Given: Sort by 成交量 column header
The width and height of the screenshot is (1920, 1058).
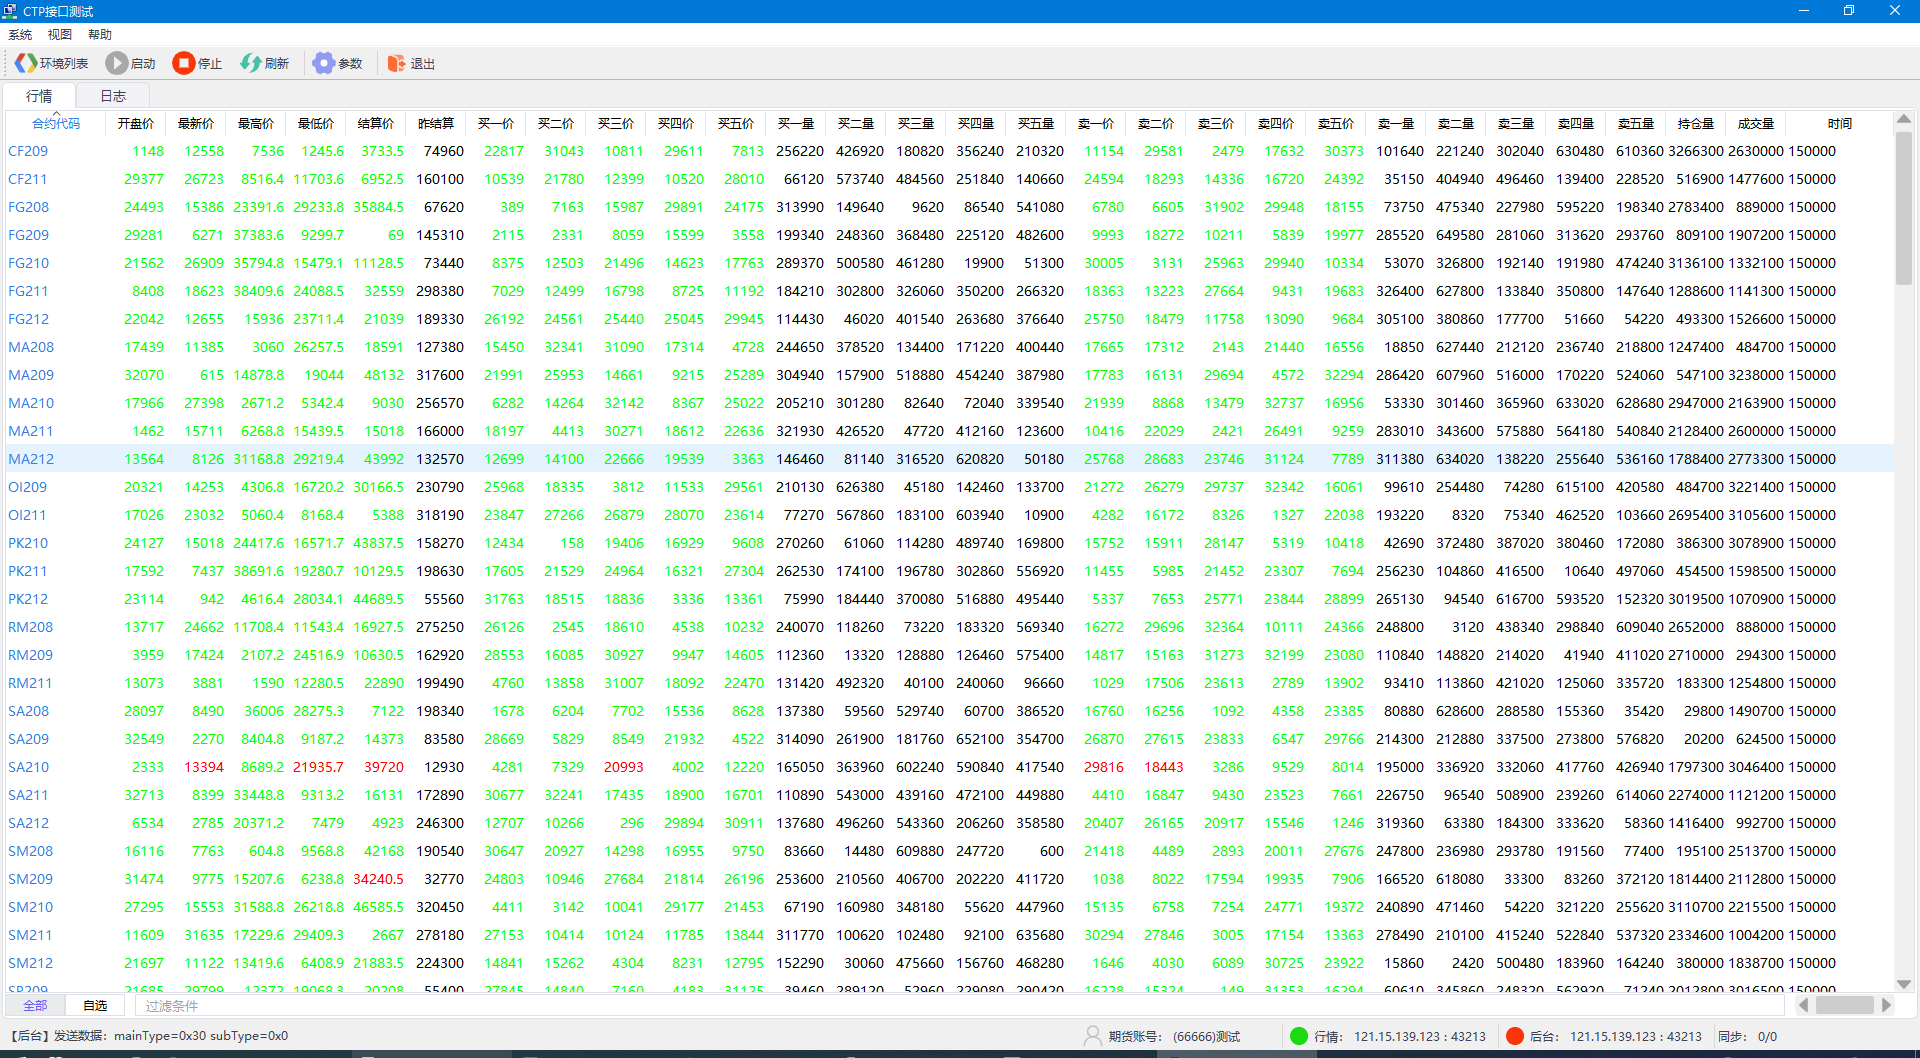Looking at the screenshot, I should 1756,124.
